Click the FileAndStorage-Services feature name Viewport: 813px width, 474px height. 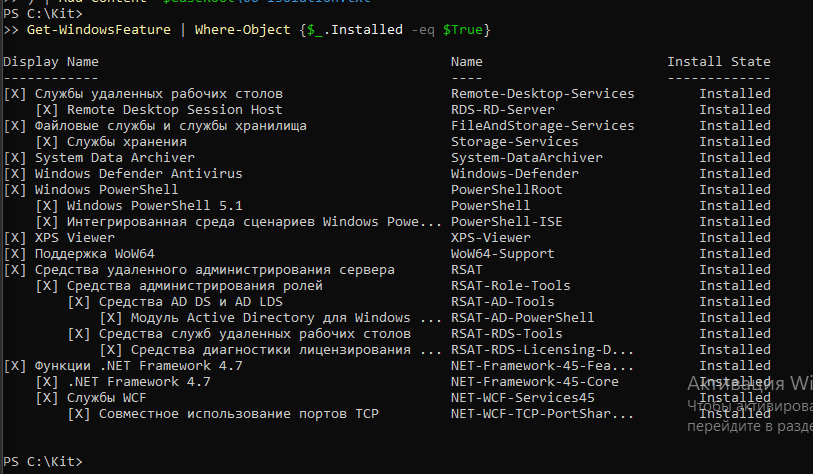point(542,126)
